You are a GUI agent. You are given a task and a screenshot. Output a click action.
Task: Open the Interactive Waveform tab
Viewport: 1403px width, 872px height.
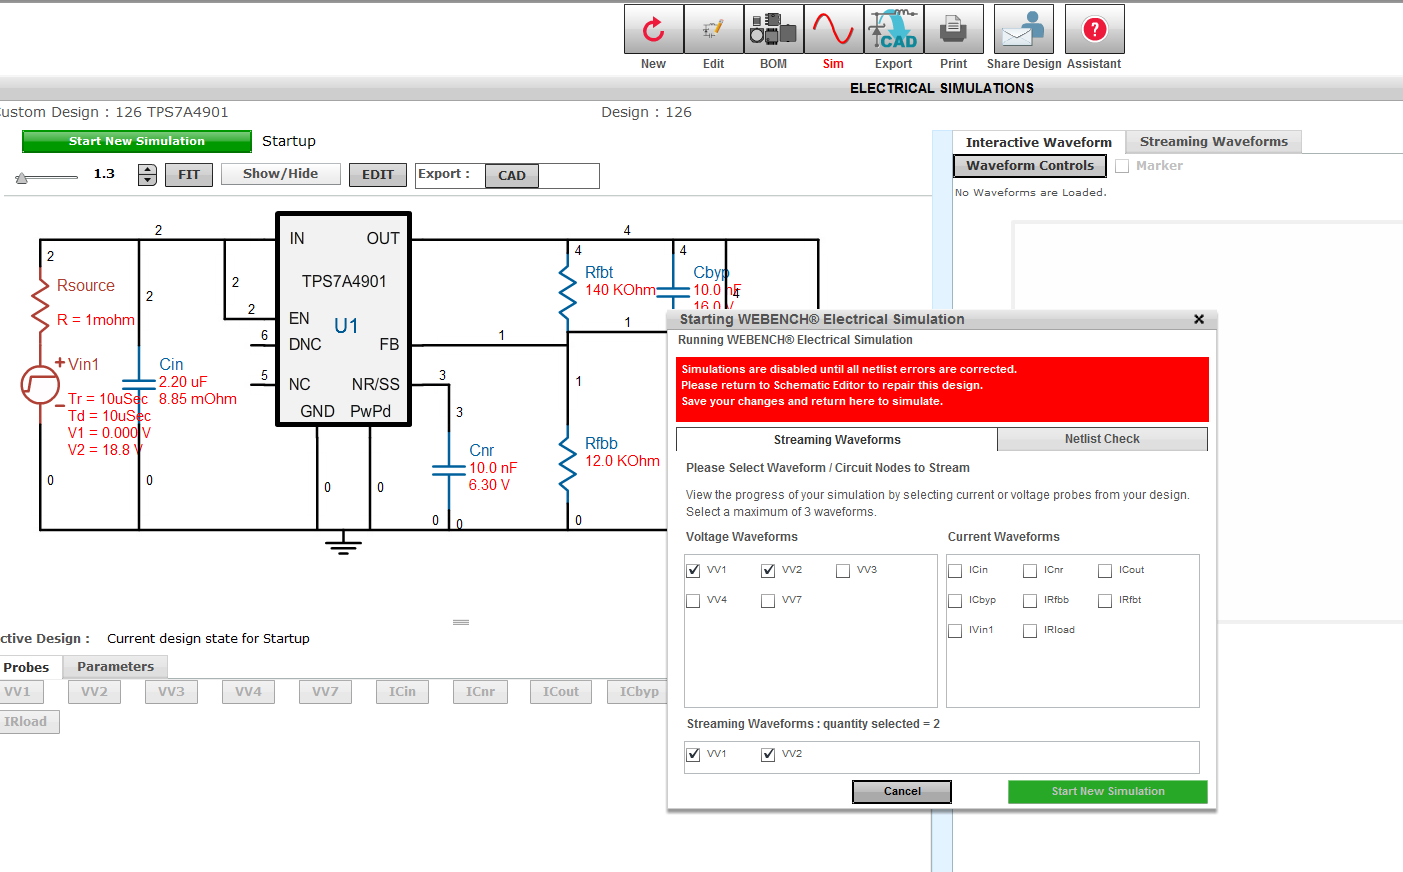tap(1039, 142)
